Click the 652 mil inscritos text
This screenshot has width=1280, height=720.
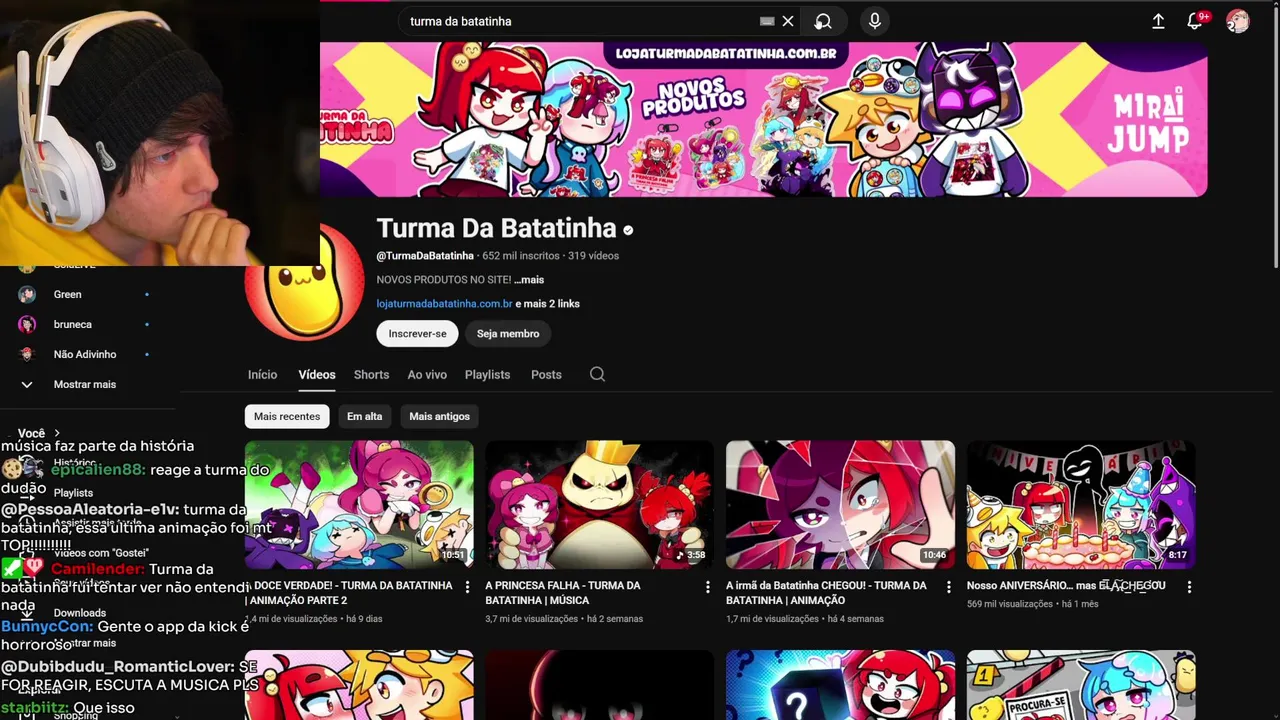(521, 256)
